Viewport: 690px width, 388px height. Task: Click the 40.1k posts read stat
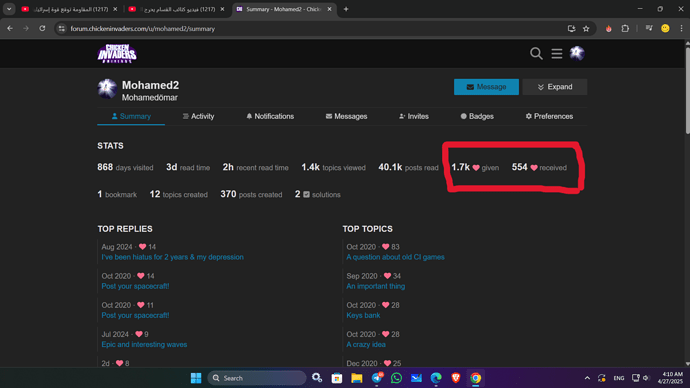pyautogui.click(x=408, y=168)
